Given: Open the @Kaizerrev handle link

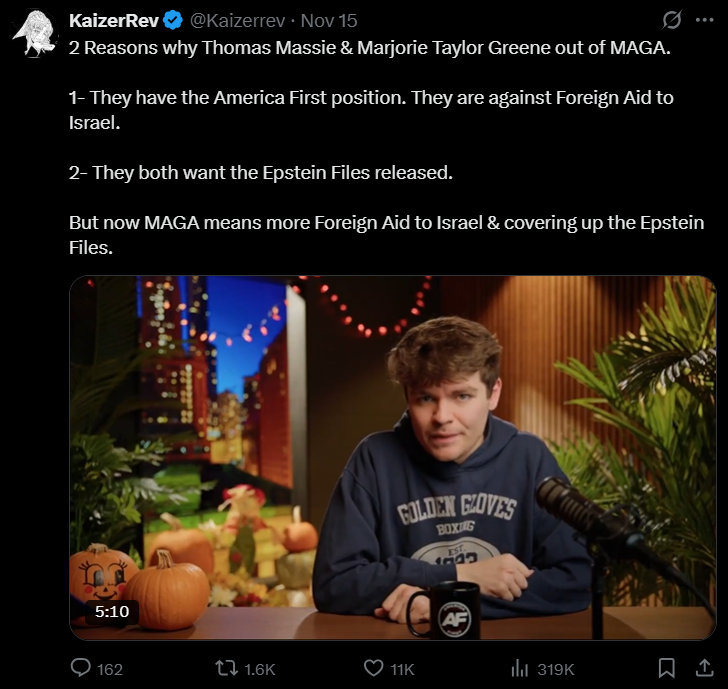Looking at the screenshot, I should (237, 20).
